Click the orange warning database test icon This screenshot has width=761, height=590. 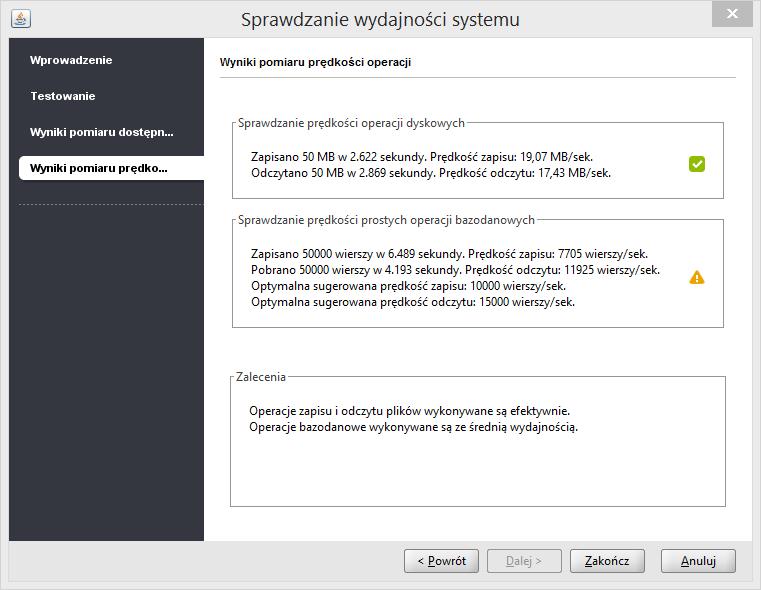pos(696,277)
